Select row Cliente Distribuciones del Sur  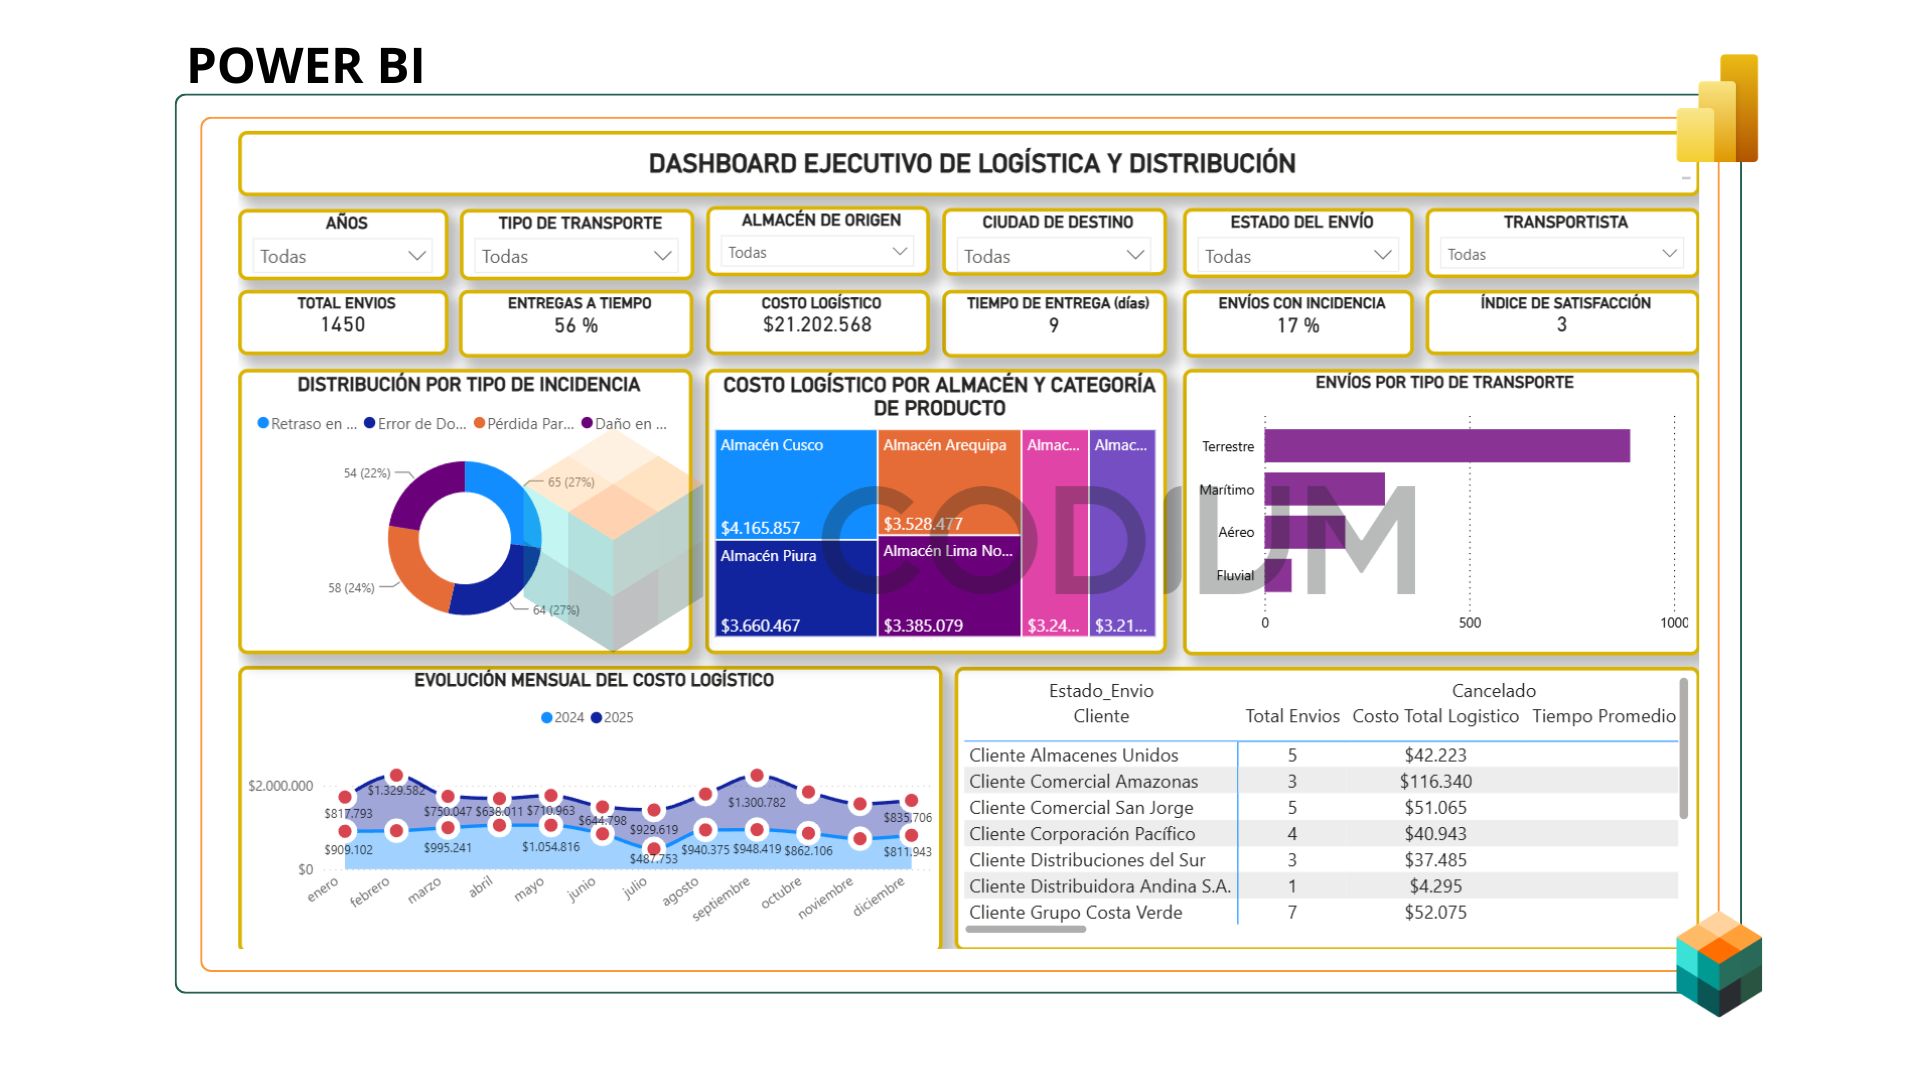[1321, 859]
